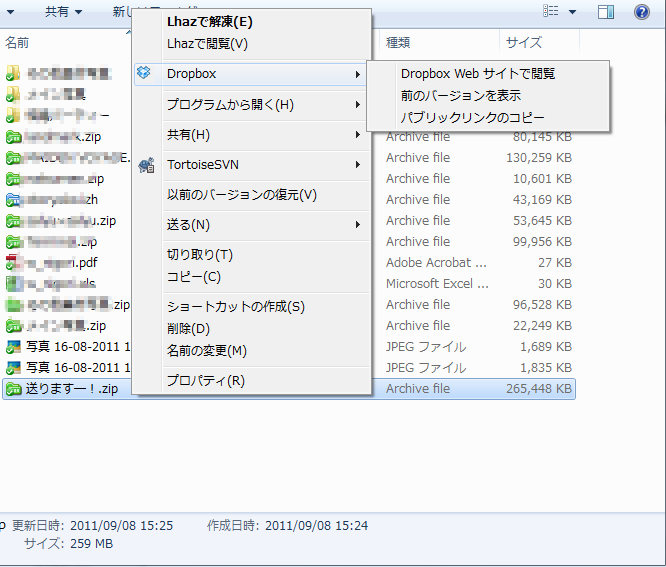Open view options dropdown arrow
The width and height of the screenshot is (666, 567).
pos(573,12)
